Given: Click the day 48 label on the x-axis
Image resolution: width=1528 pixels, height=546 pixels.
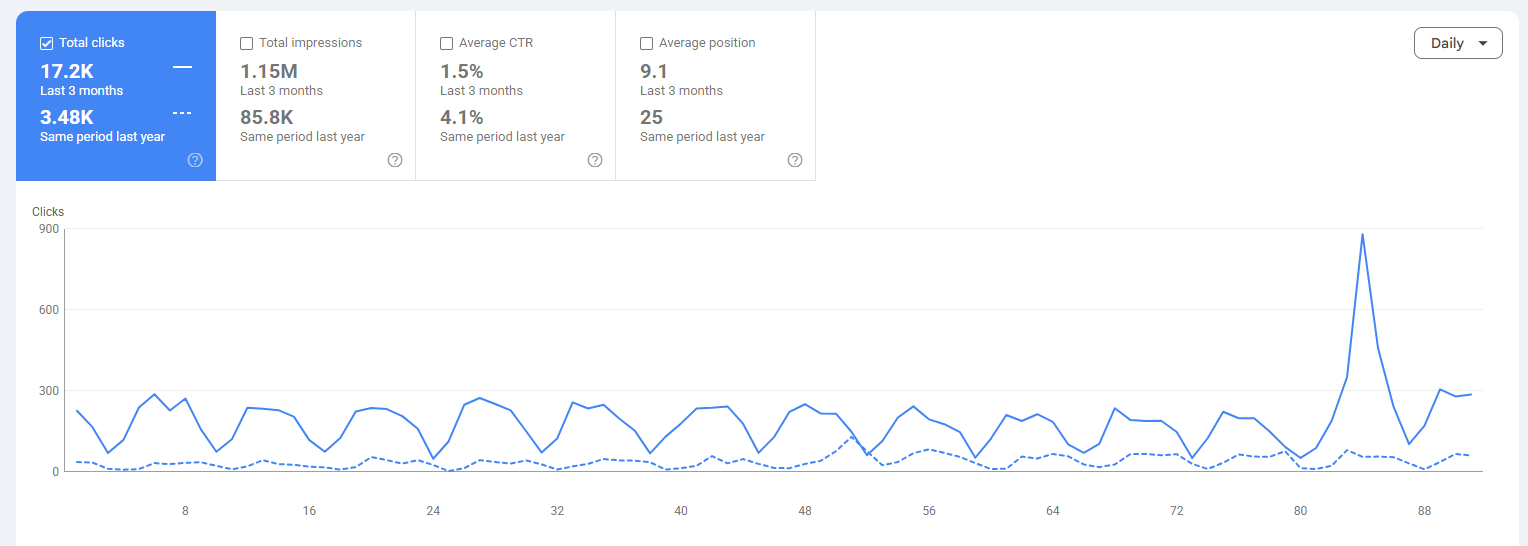Looking at the screenshot, I should pos(805,511).
